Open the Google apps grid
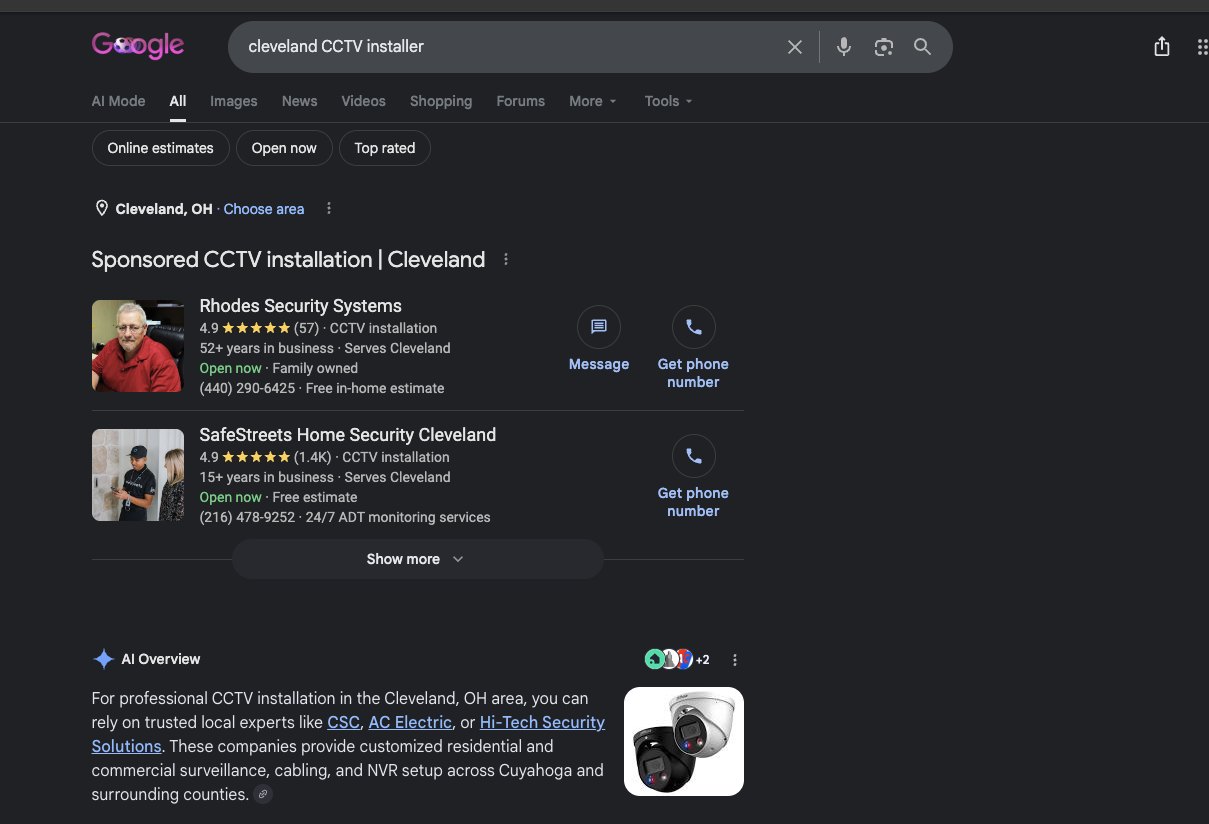 pos(1201,47)
